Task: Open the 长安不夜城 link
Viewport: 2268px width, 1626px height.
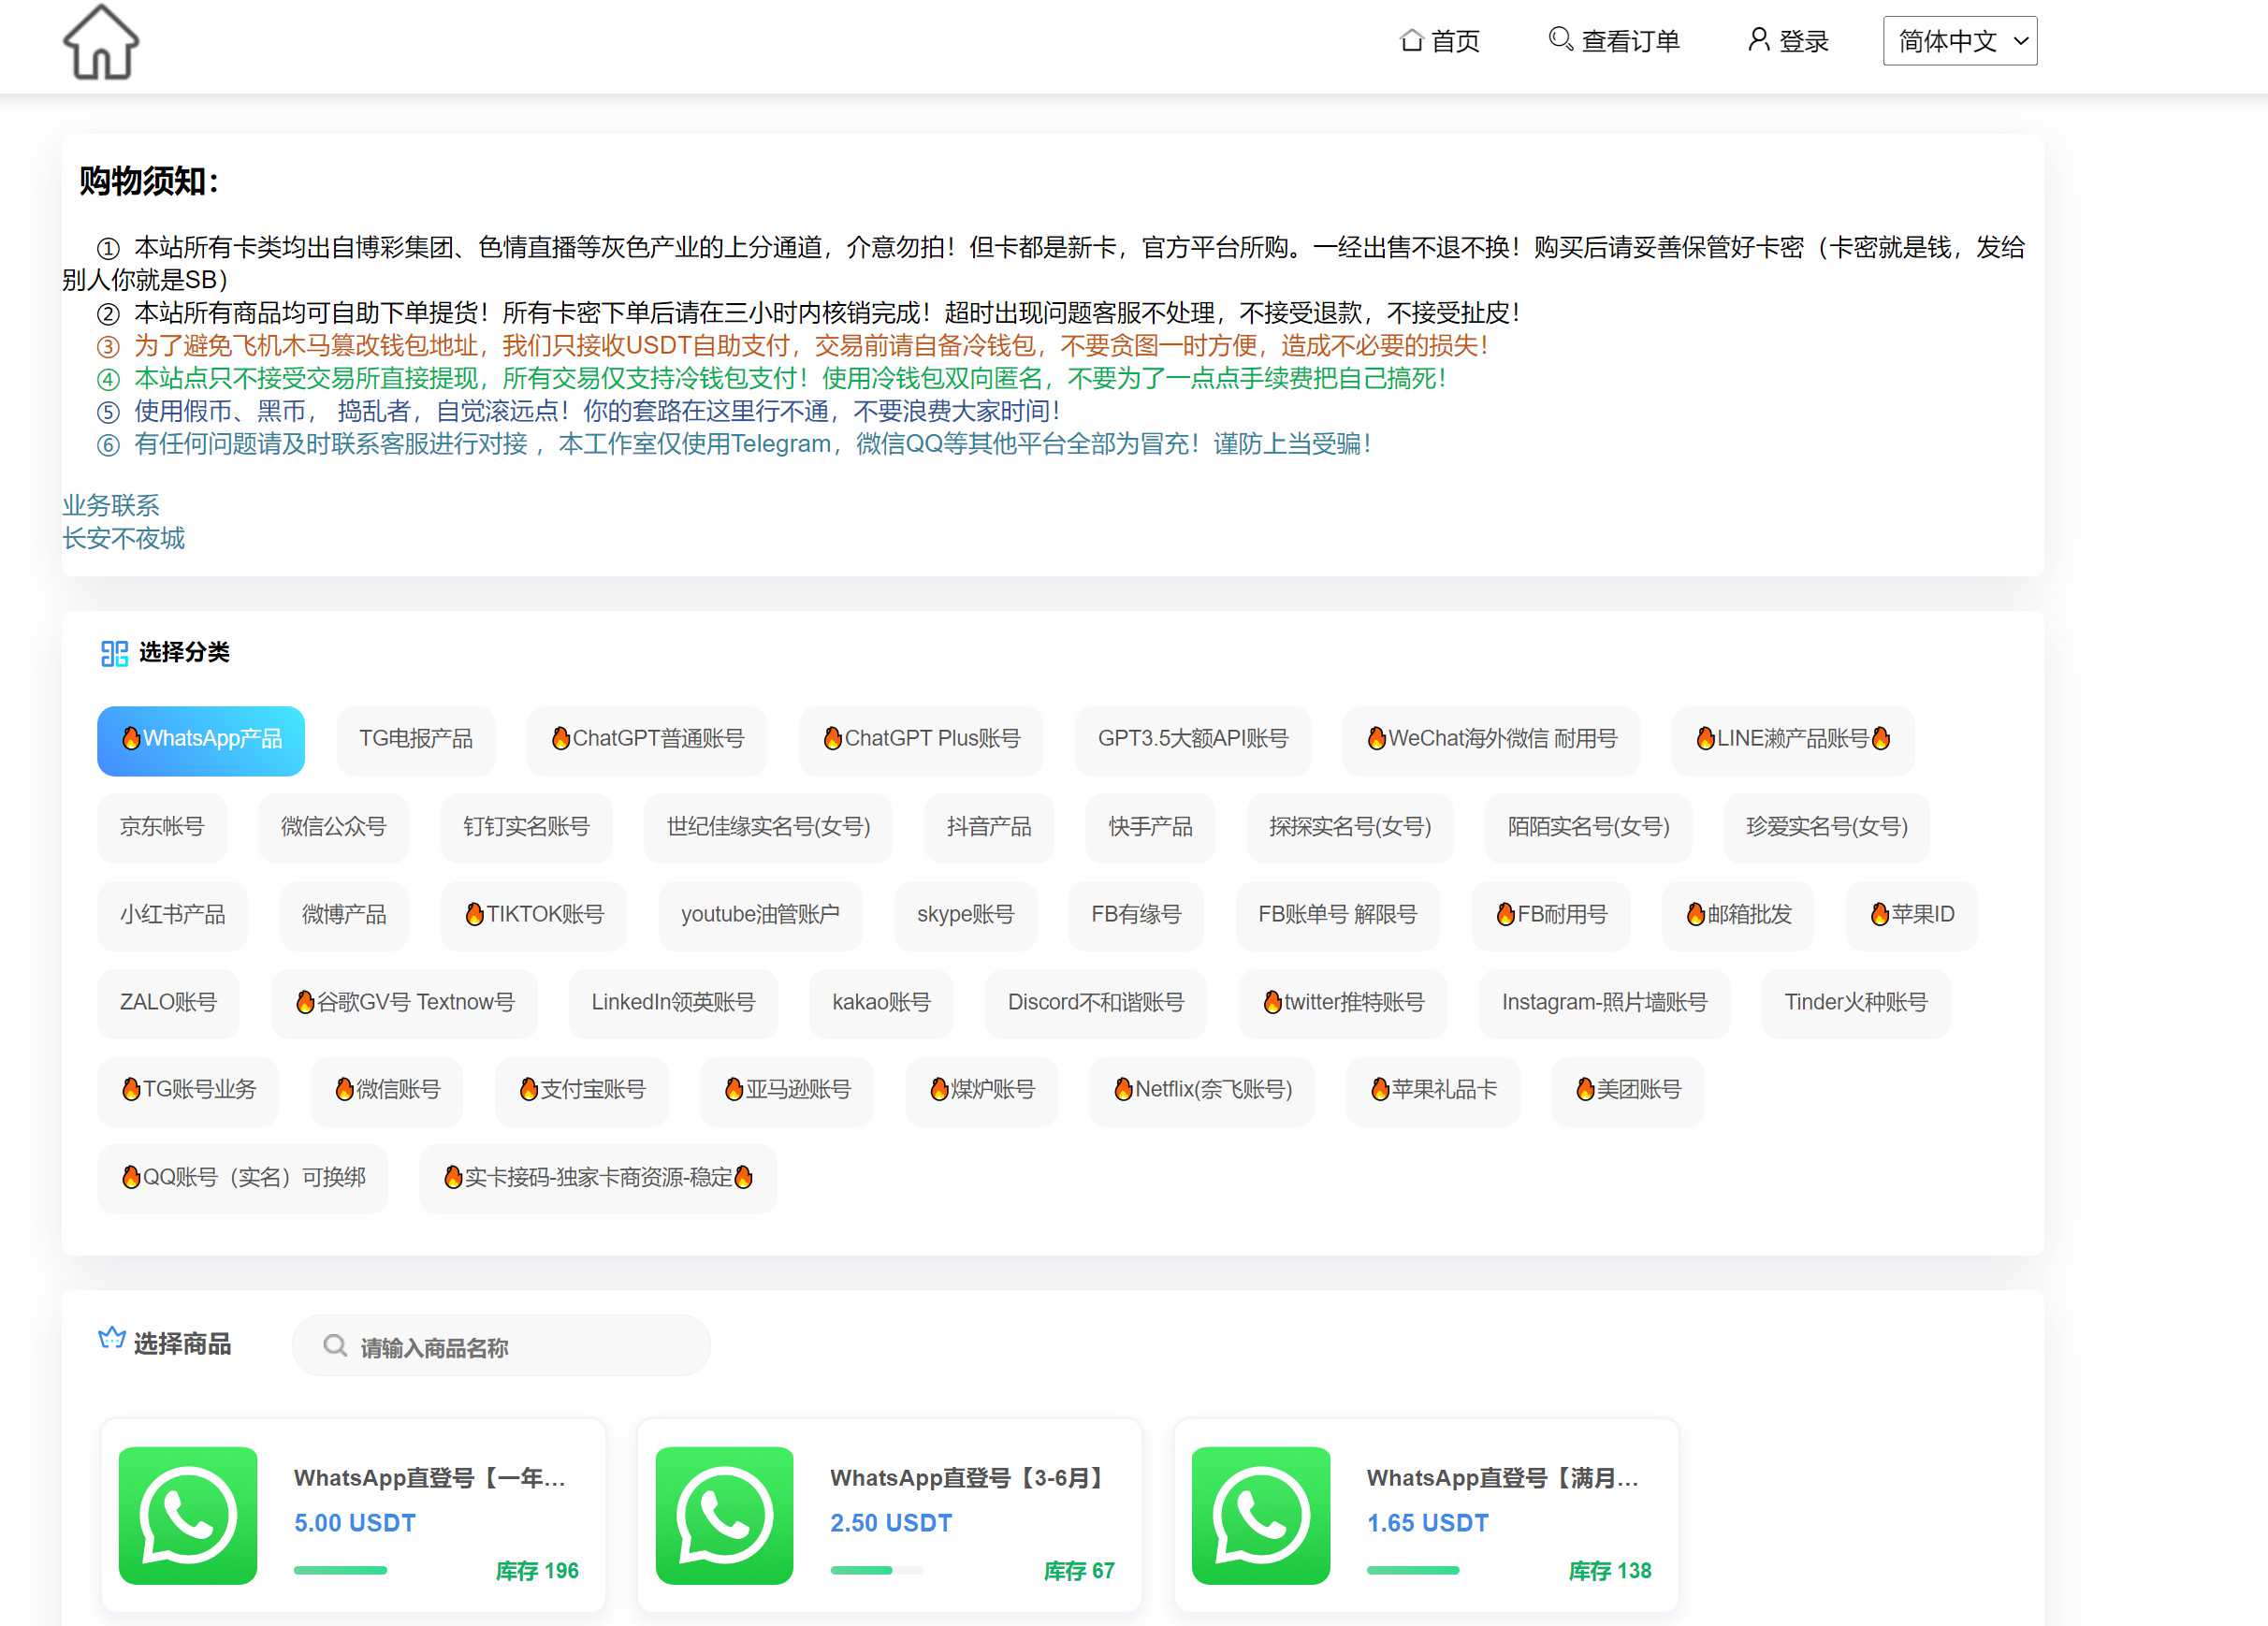Action: coord(123,538)
